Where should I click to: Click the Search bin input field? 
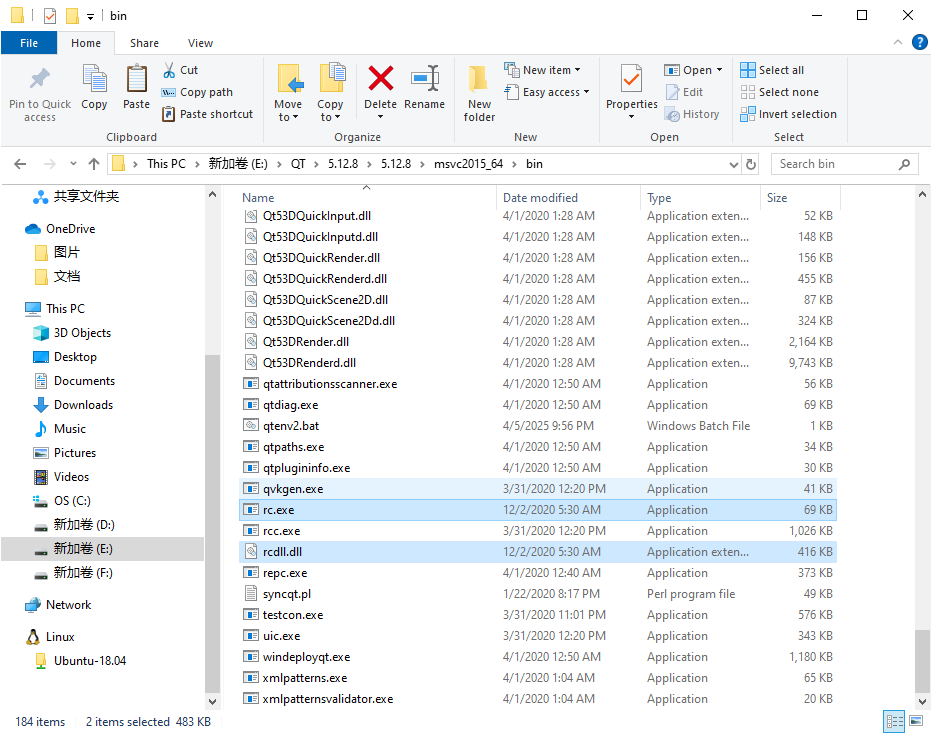pos(835,164)
